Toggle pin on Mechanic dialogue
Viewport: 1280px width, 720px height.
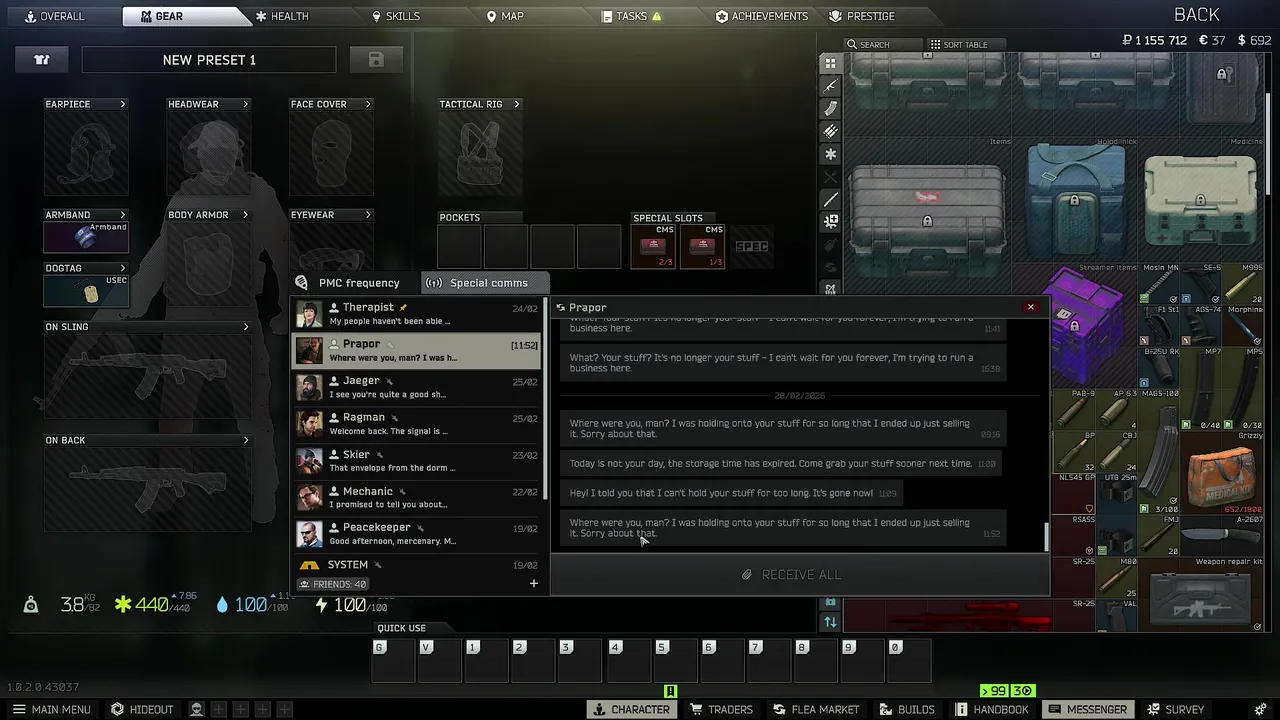click(x=402, y=492)
